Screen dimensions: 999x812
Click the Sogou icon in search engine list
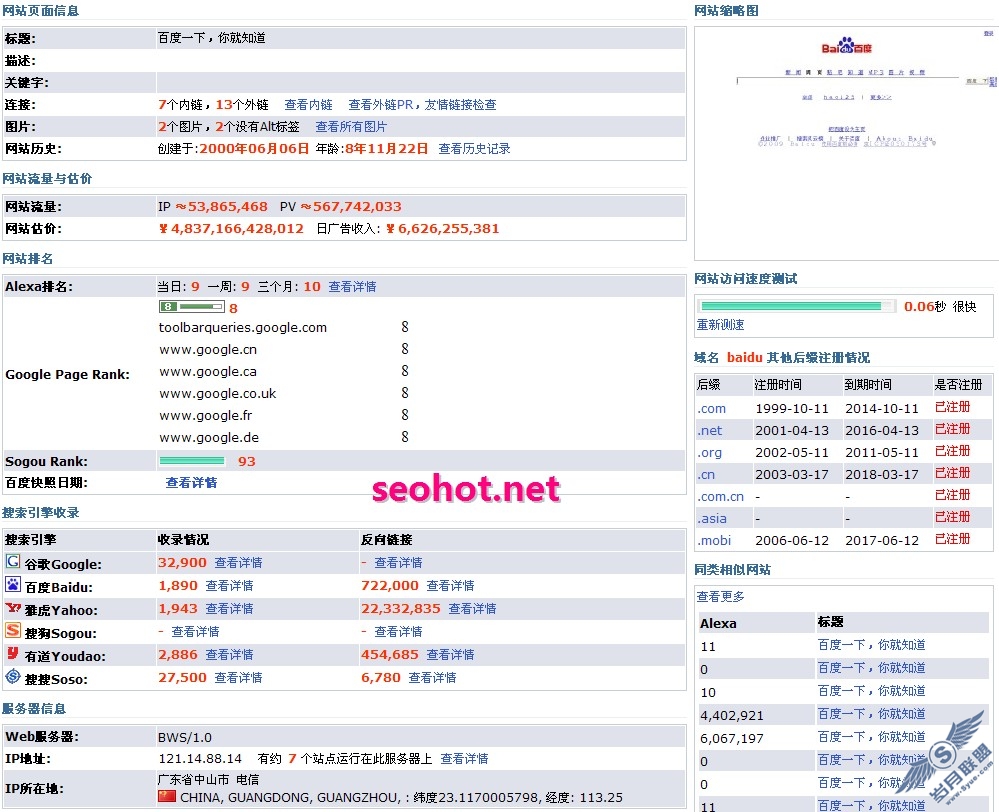pyautogui.click(x=13, y=631)
